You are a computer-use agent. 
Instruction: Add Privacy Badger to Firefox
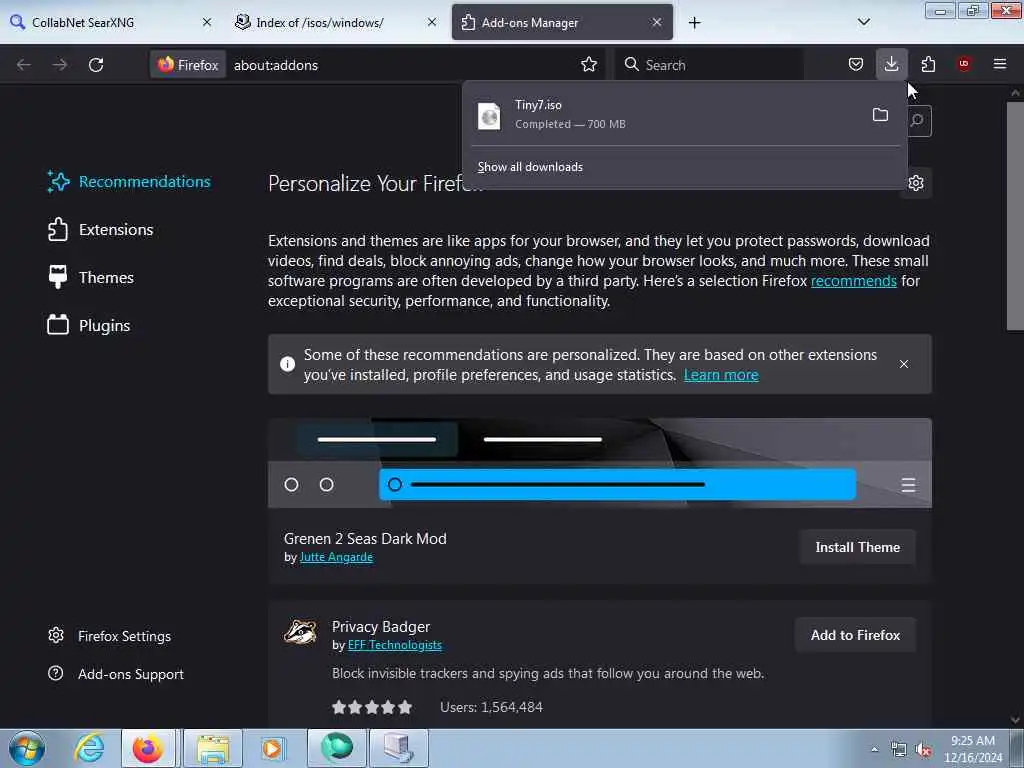point(856,635)
